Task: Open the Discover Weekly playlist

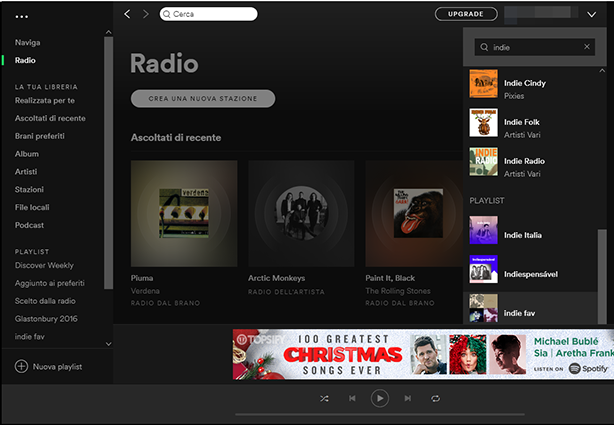Action: 44,265
